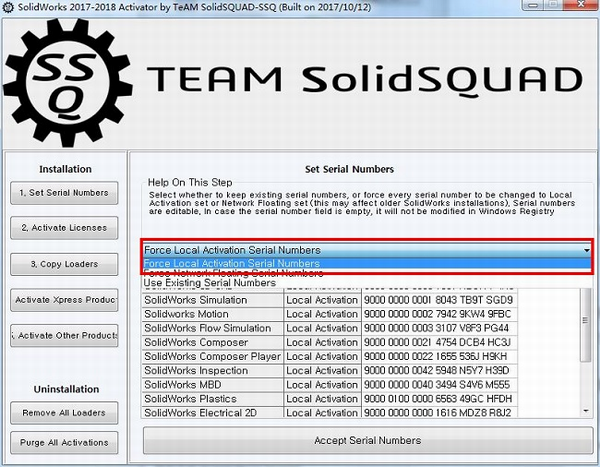
Task: Select the 'SolidWorks Composer' product cell
Action: point(213,343)
